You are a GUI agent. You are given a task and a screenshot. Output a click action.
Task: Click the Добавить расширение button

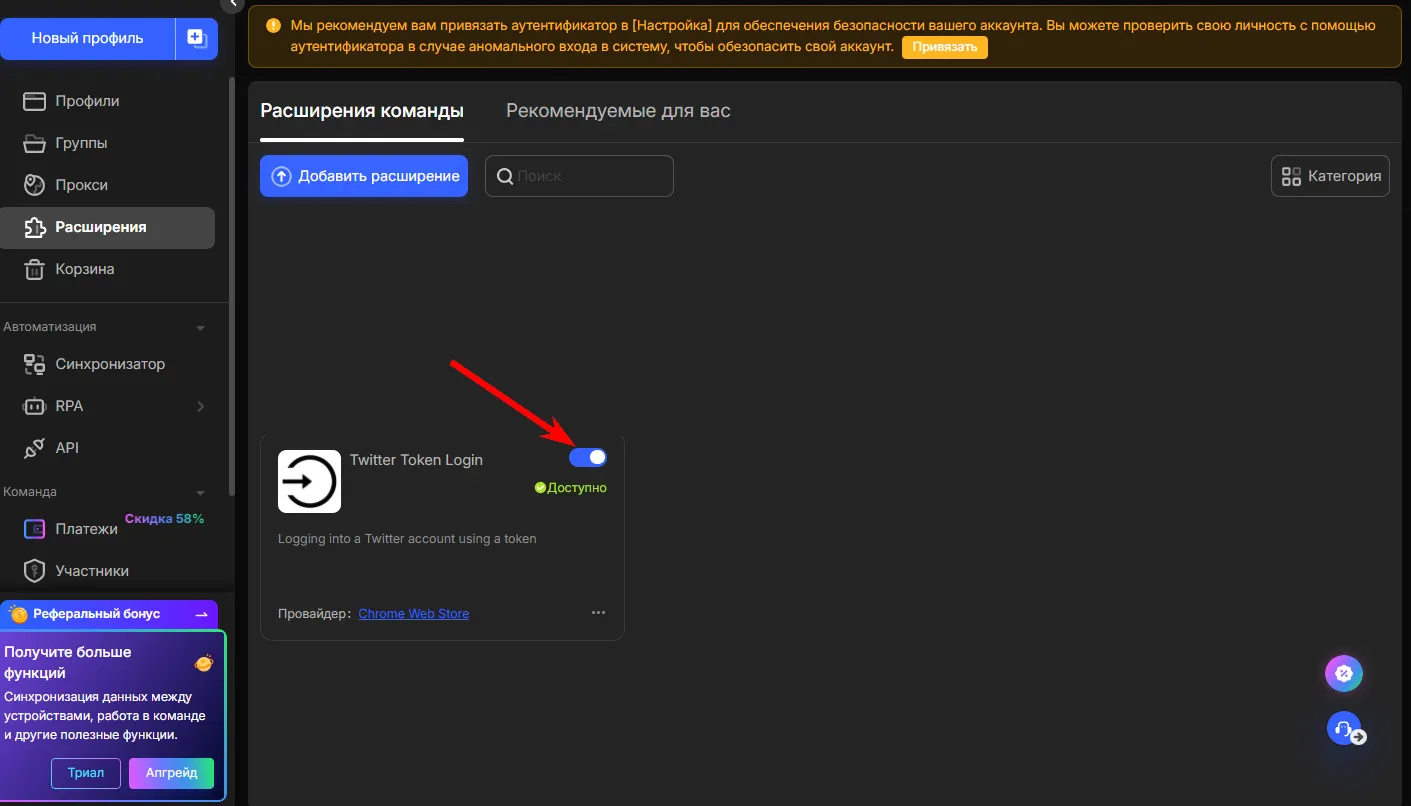(x=364, y=176)
